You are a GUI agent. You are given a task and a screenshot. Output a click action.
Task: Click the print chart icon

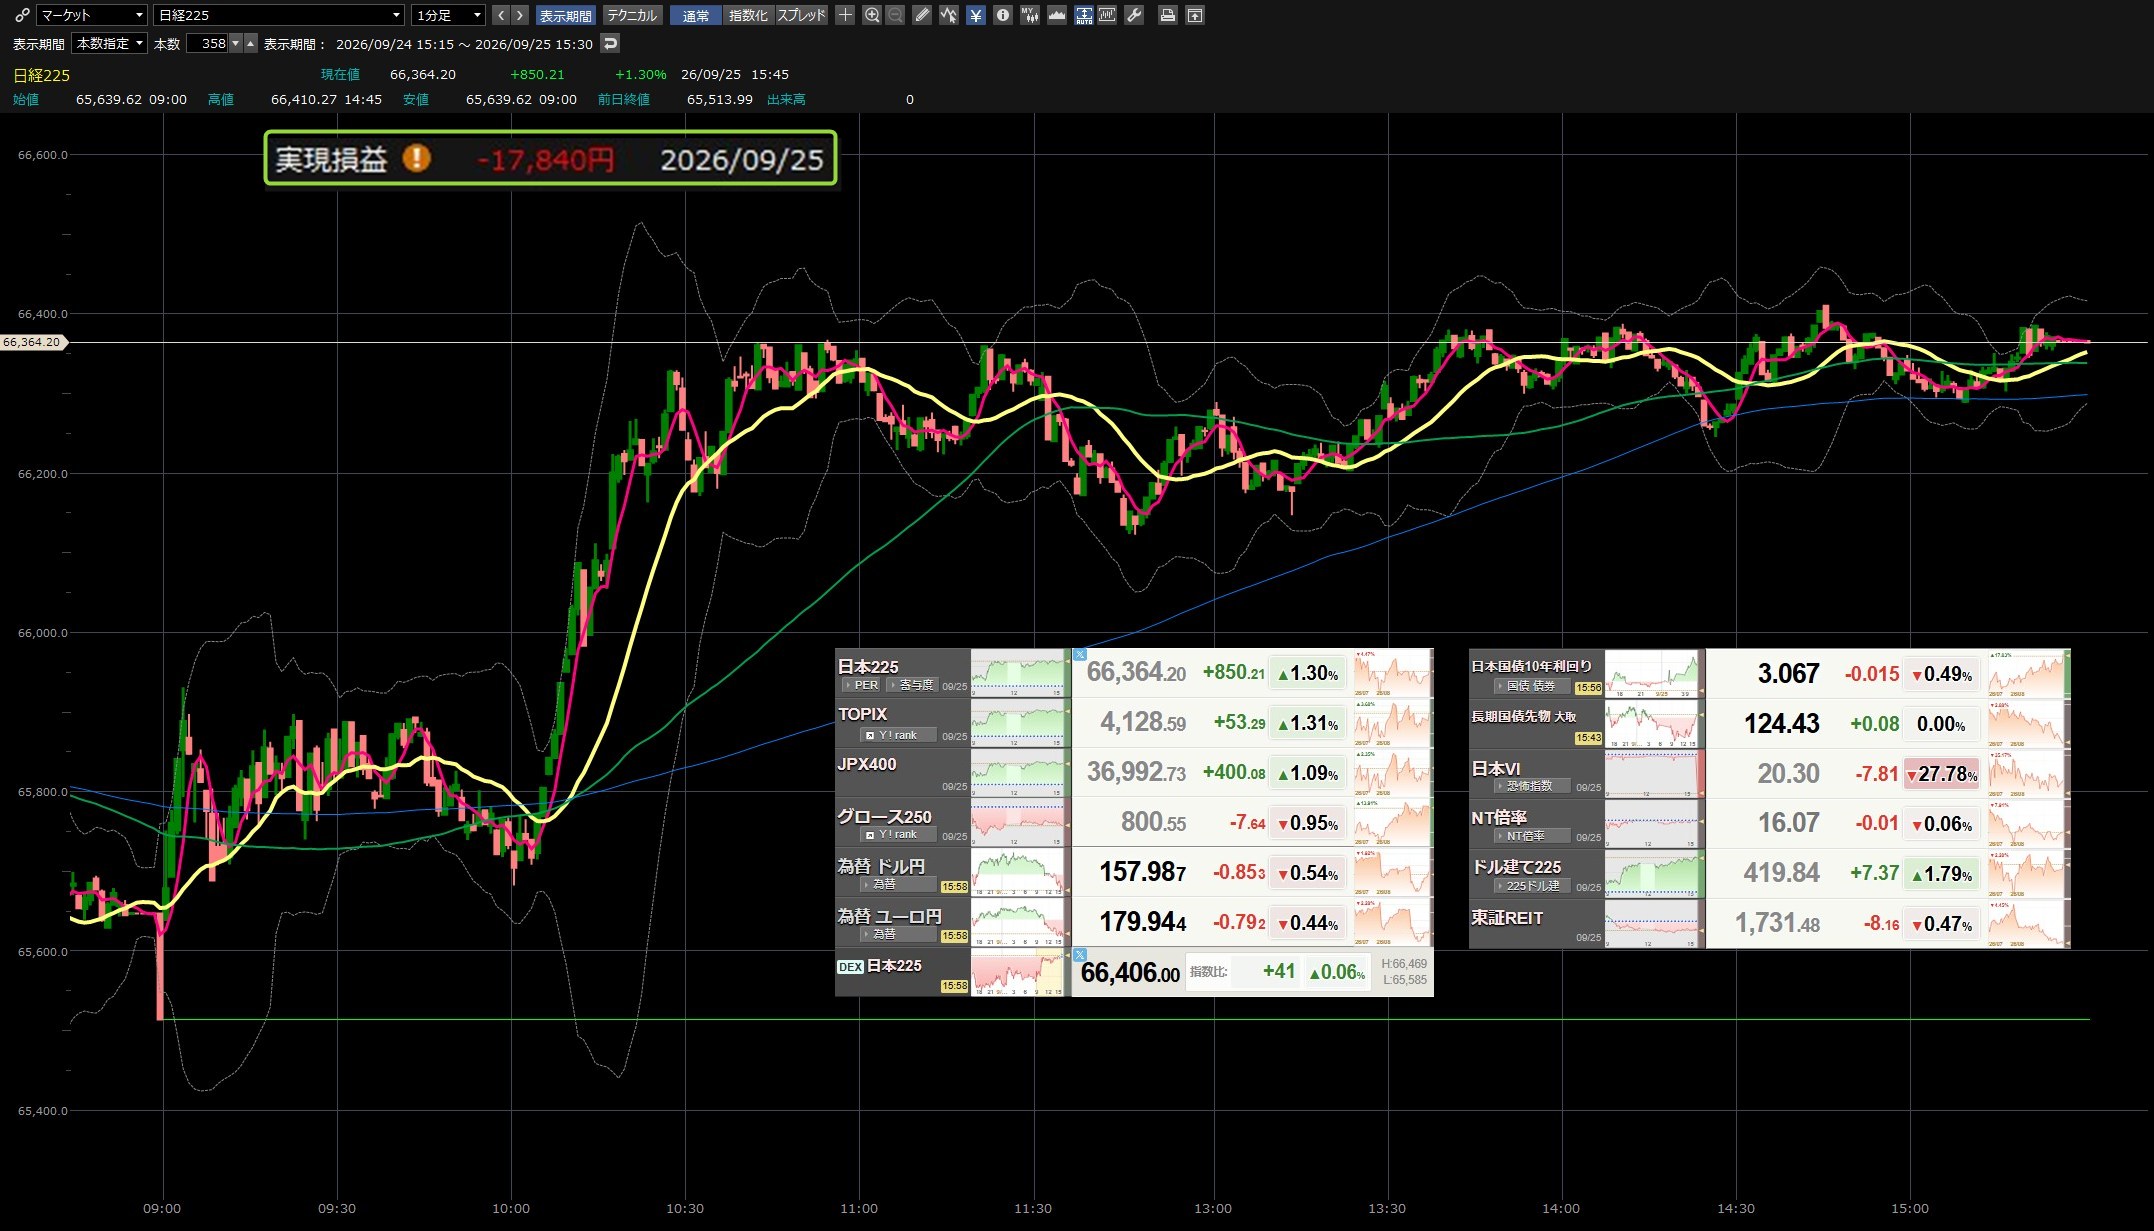tap(1167, 15)
